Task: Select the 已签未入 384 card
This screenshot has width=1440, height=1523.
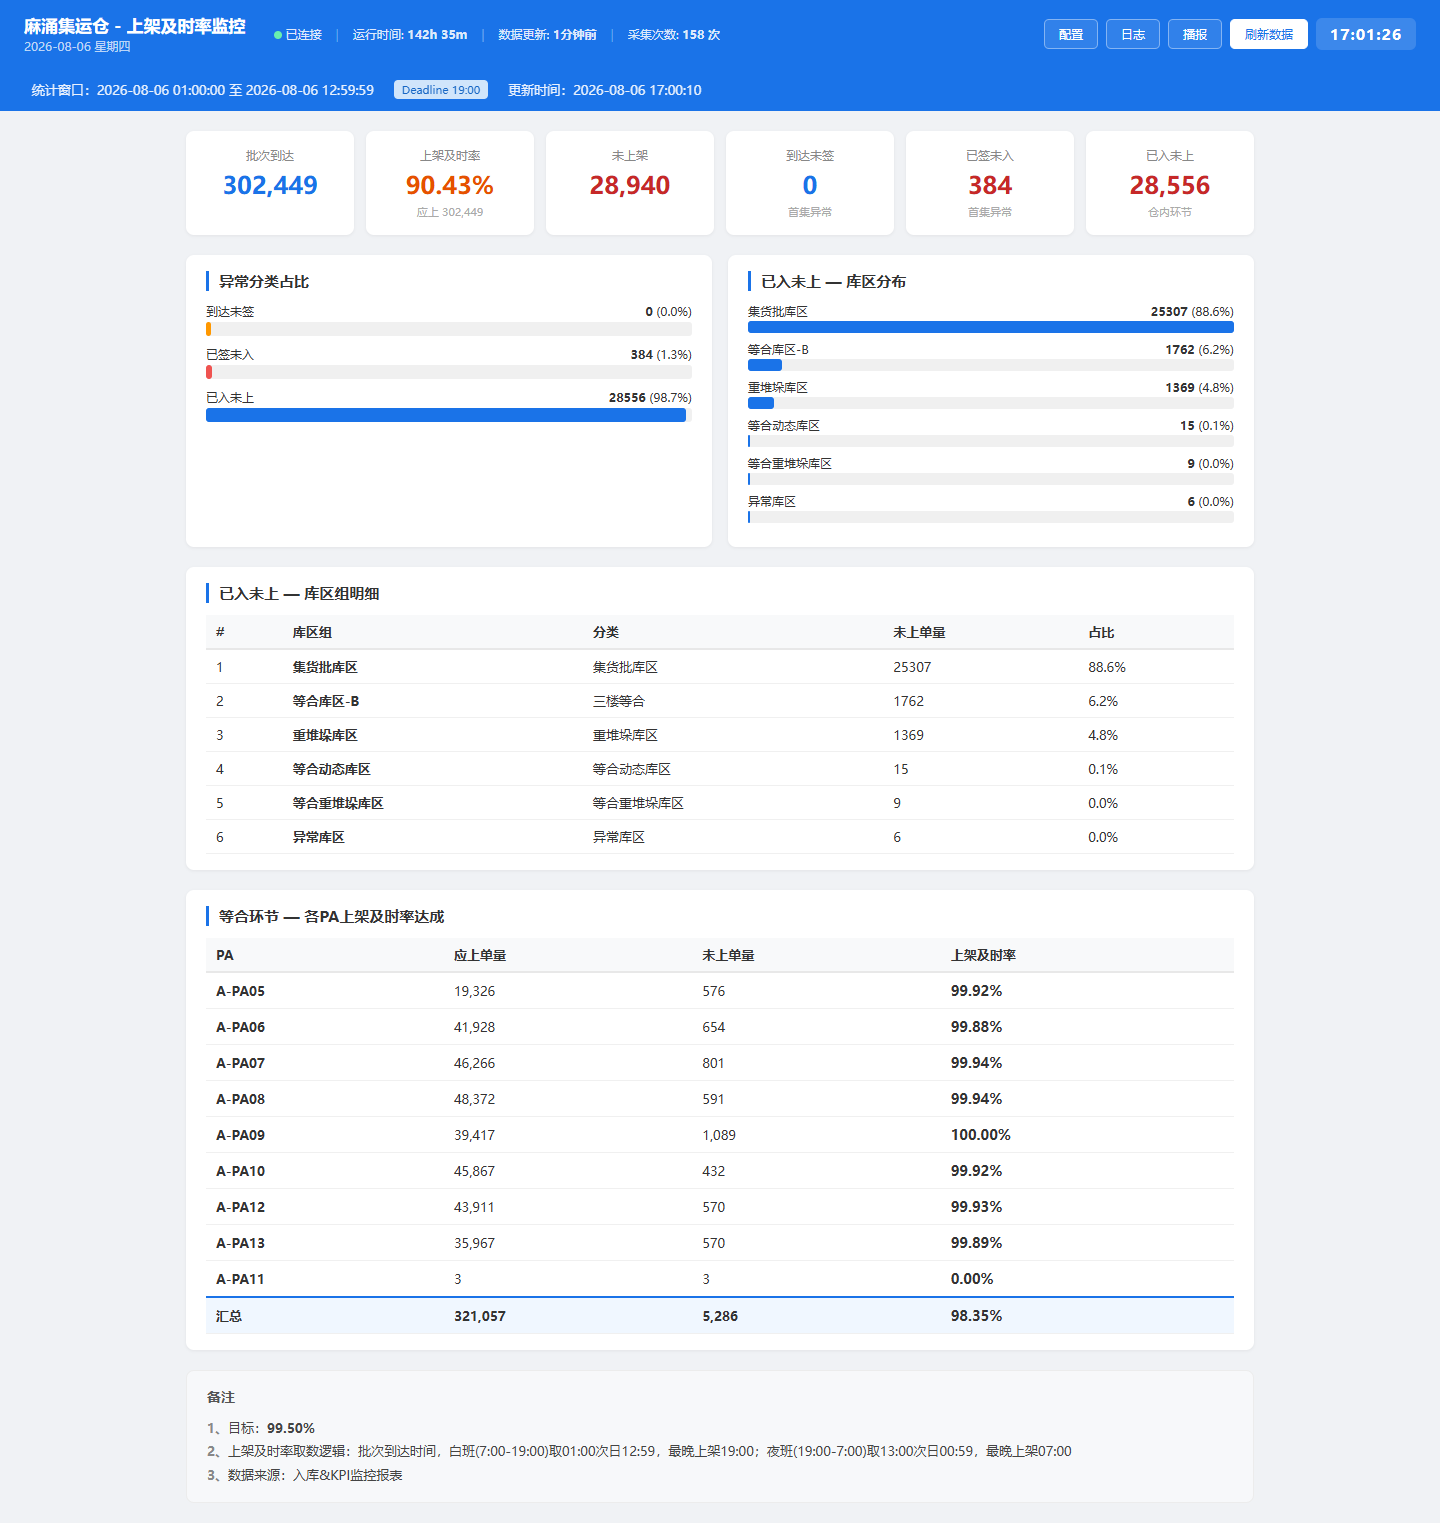Action: pyautogui.click(x=990, y=183)
